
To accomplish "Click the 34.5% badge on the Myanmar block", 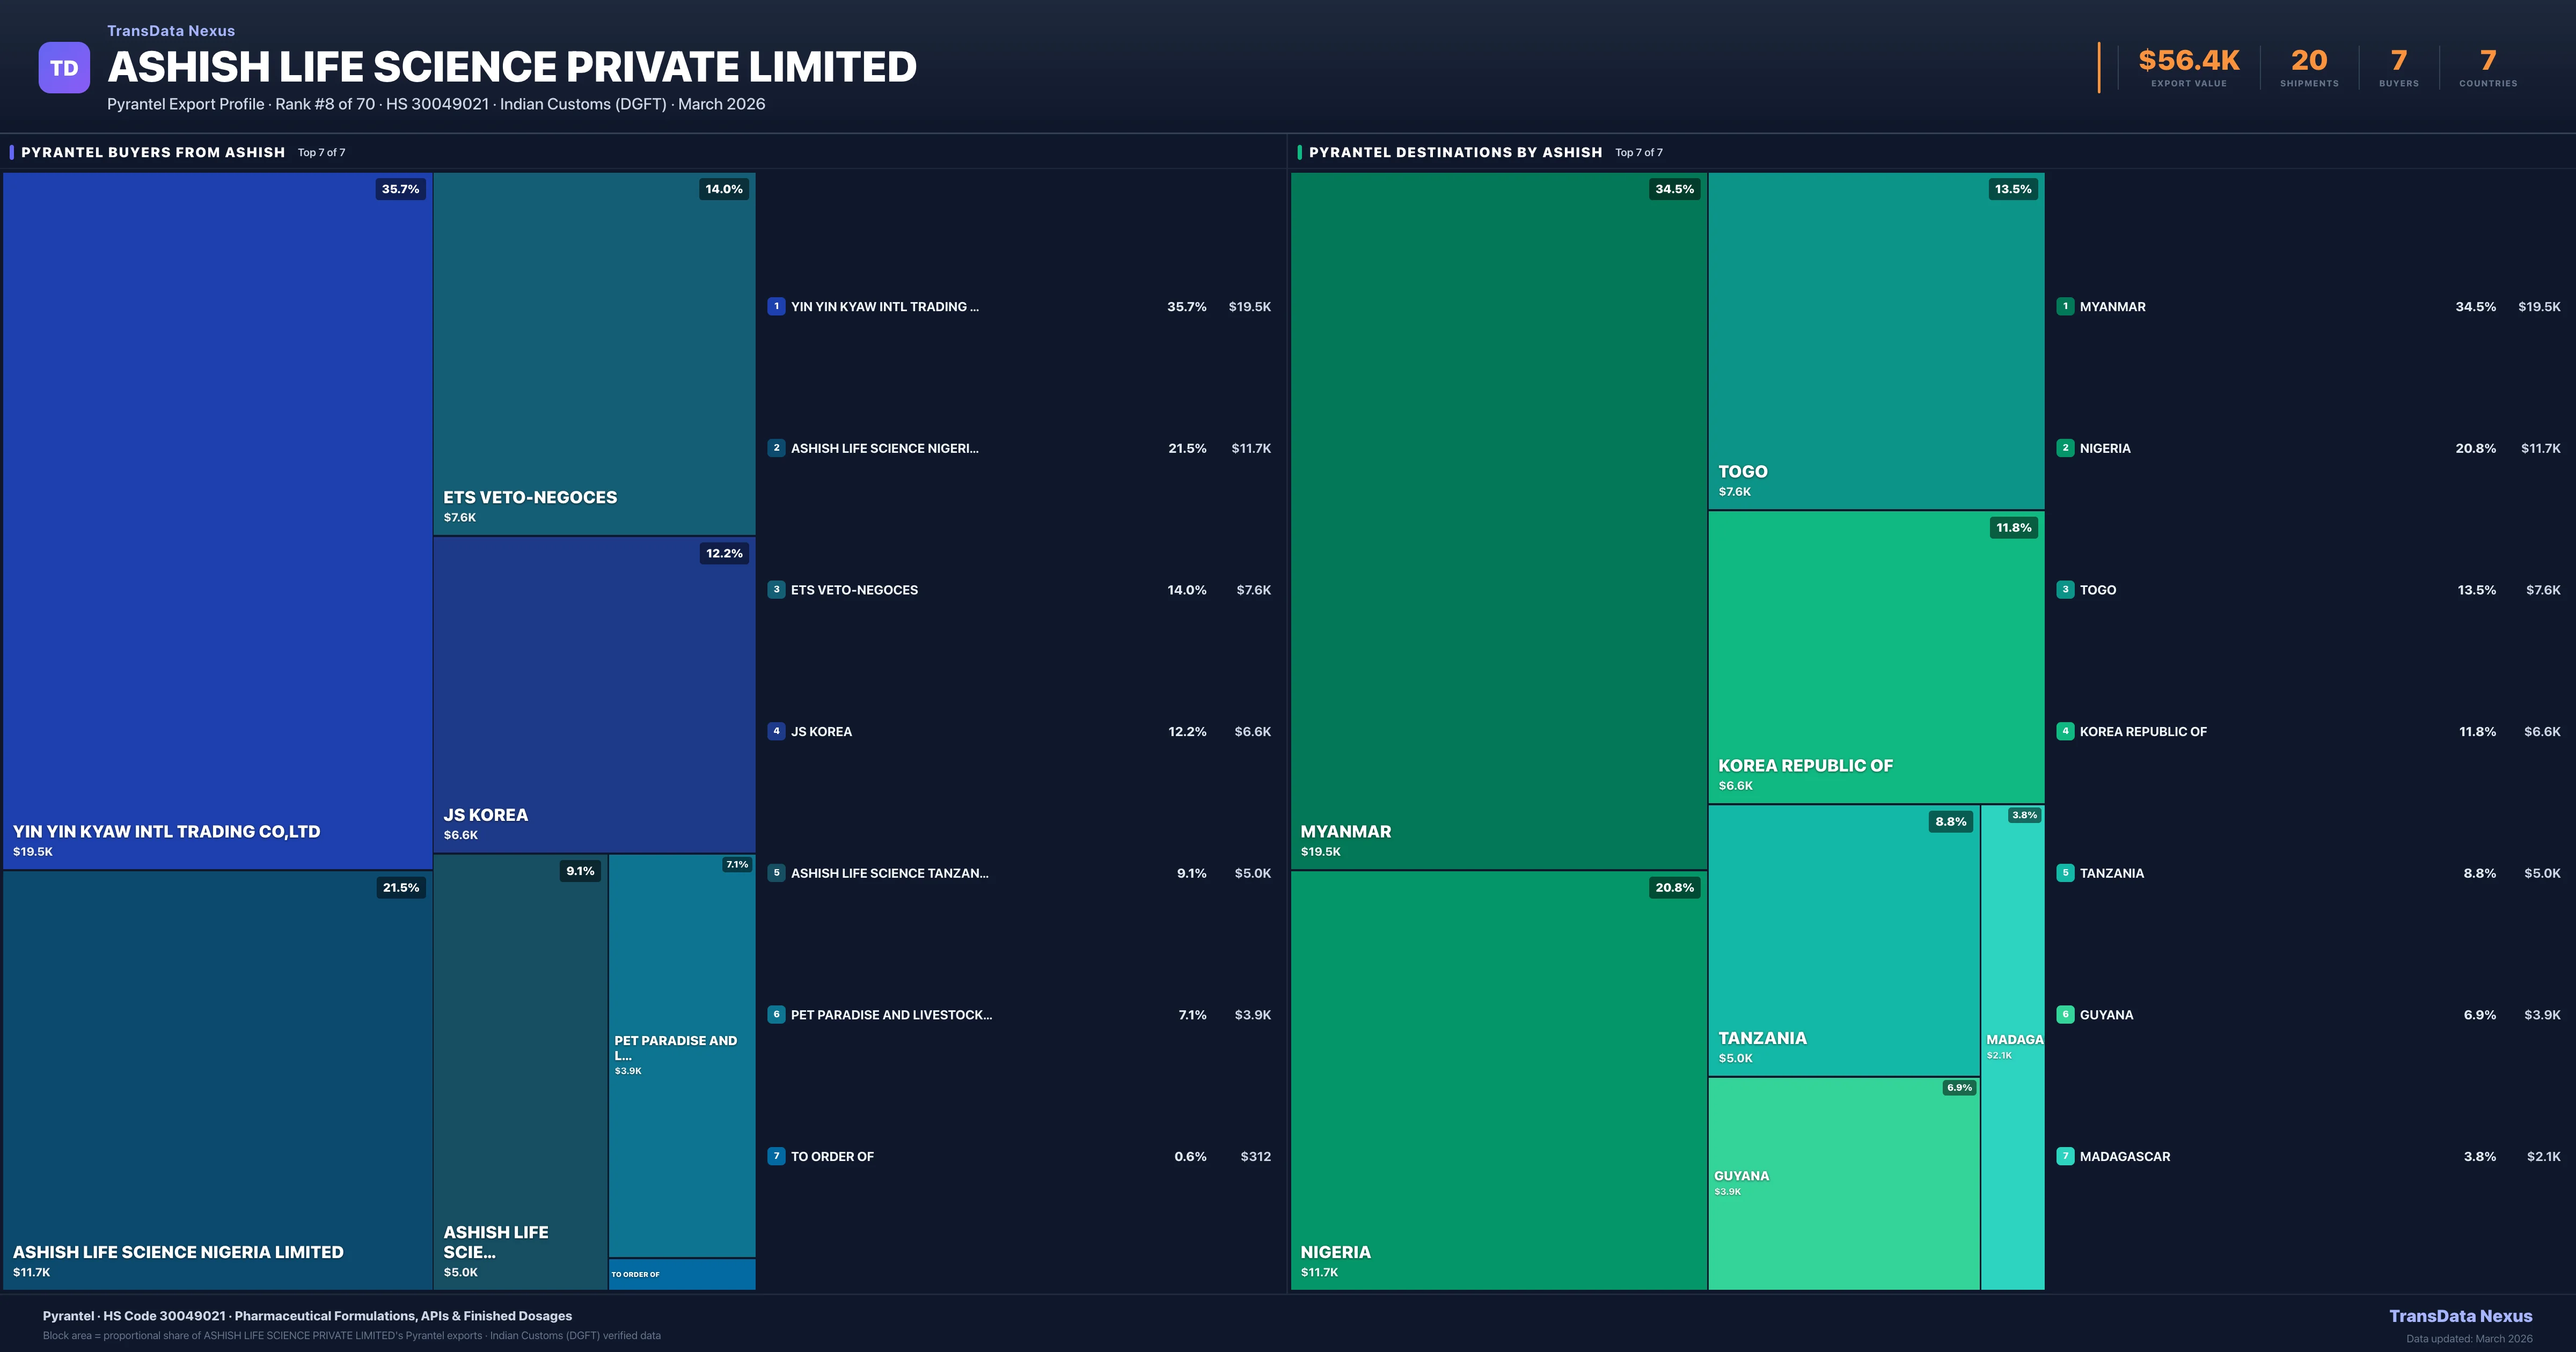I will (1676, 189).
